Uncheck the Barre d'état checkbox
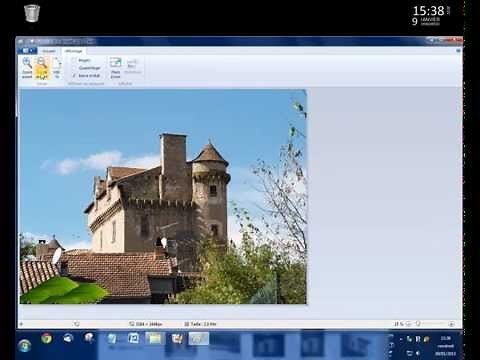The image size is (480, 360). (74, 76)
